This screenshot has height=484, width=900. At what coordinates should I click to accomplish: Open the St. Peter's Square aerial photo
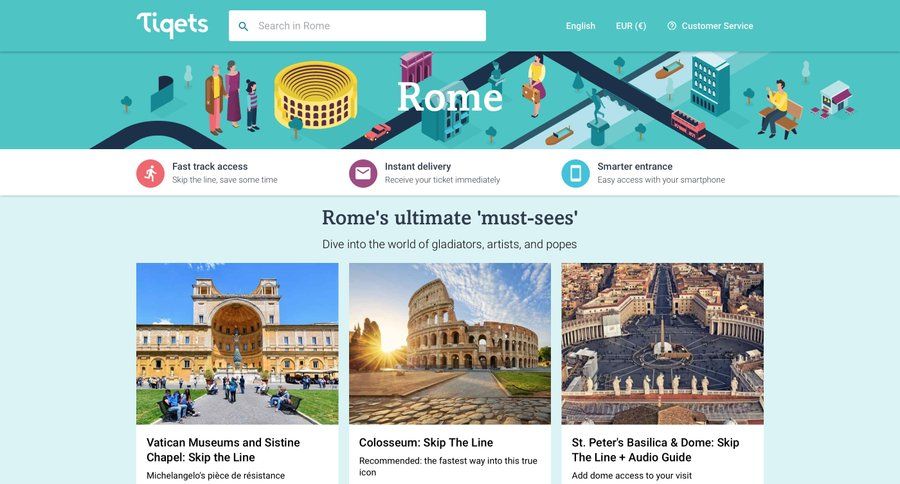point(662,343)
